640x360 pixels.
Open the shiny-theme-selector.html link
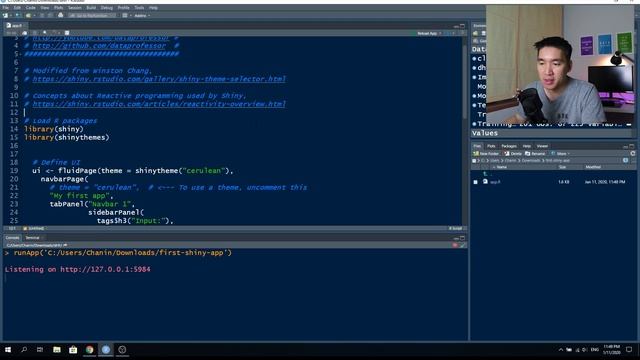[159, 79]
